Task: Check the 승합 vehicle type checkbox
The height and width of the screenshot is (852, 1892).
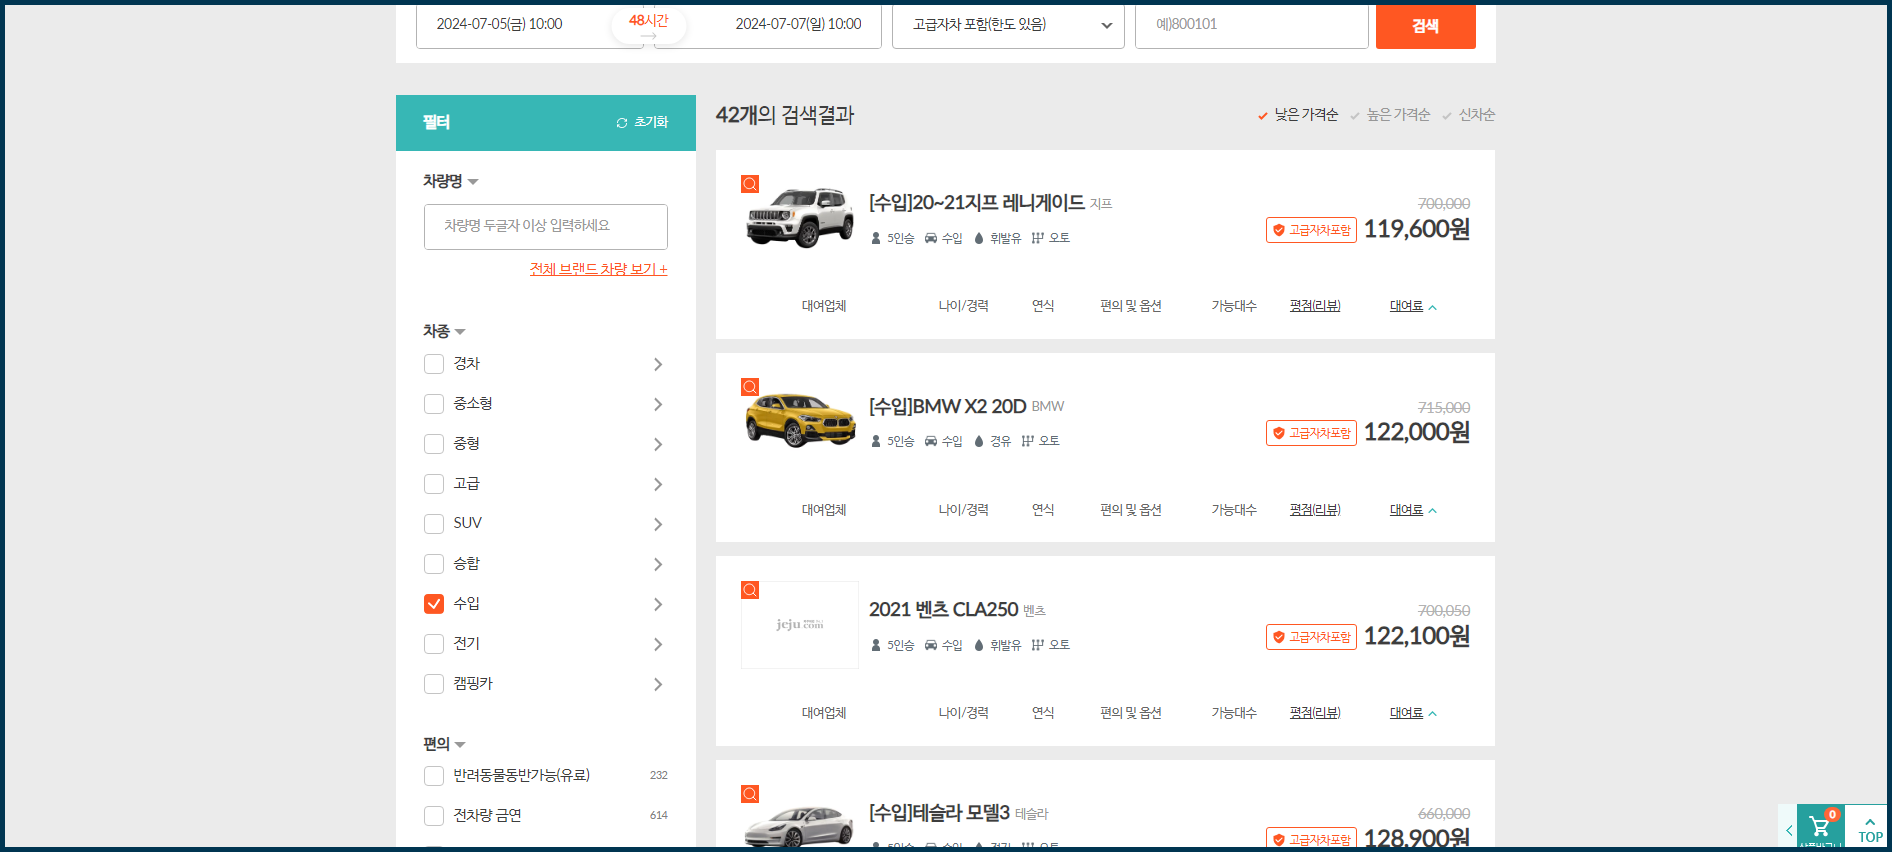Action: pyautogui.click(x=434, y=564)
